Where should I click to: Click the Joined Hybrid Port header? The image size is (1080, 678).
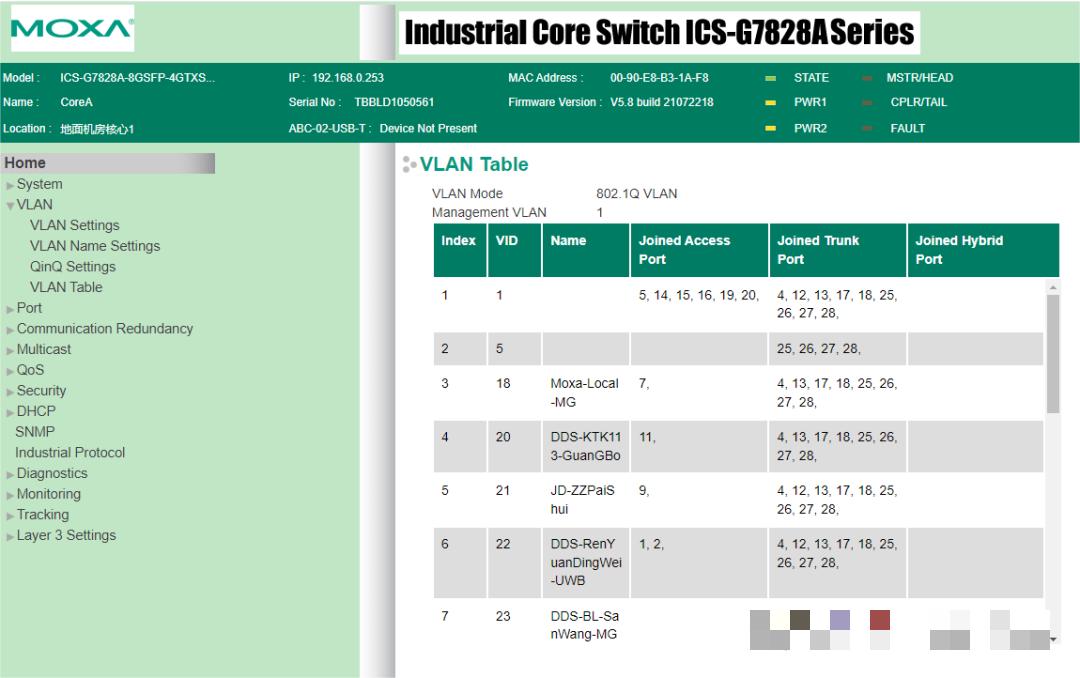click(983, 250)
